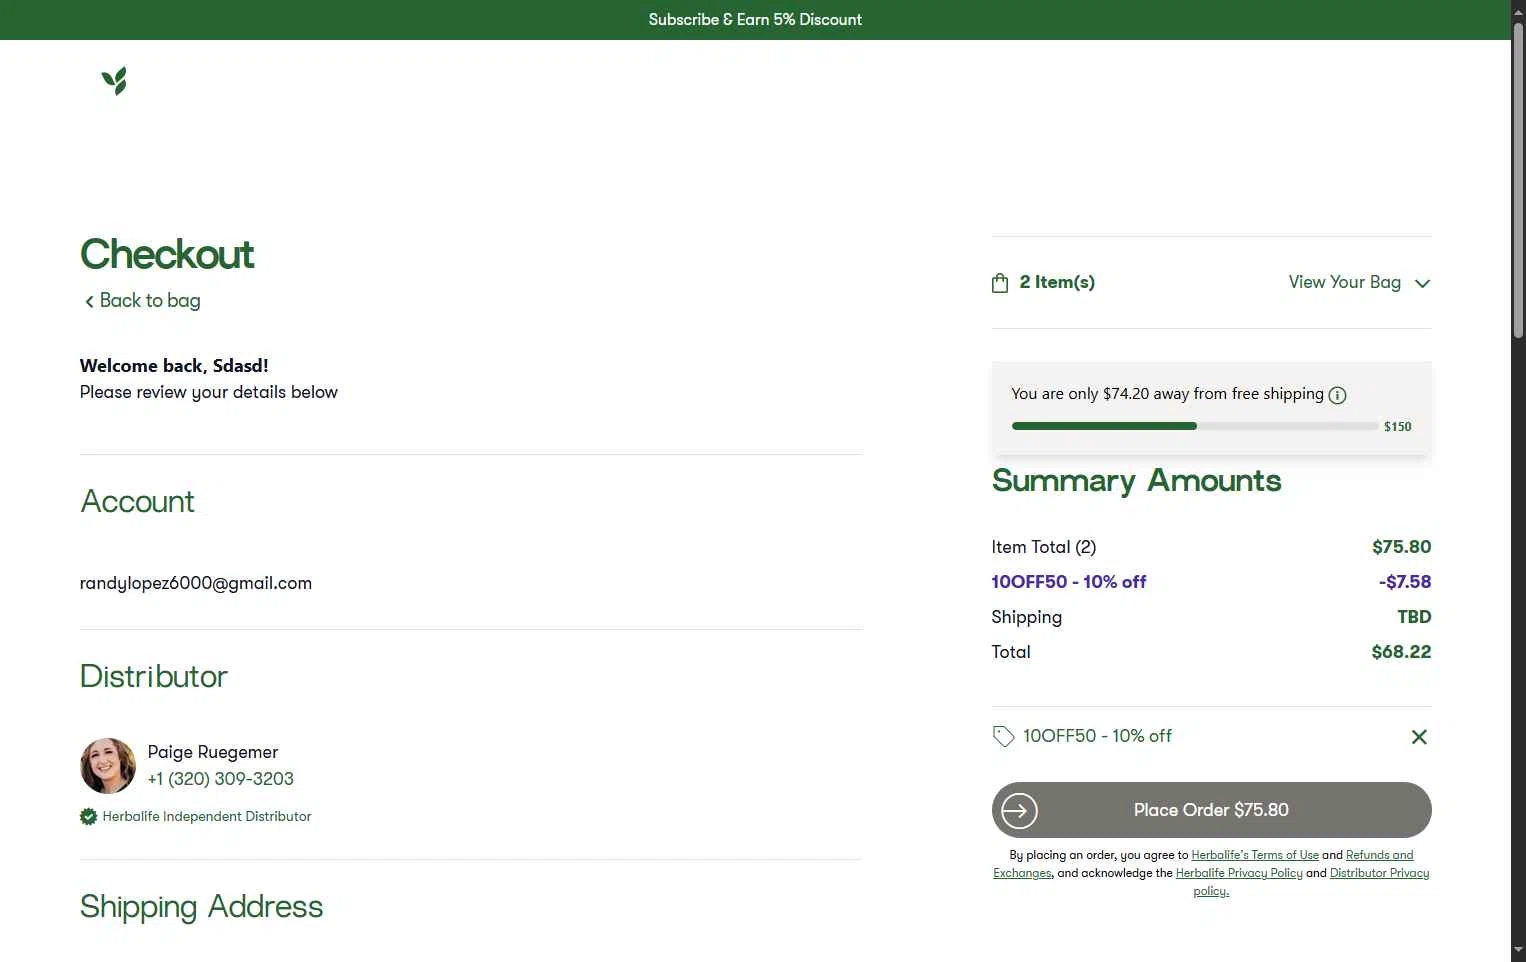This screenshot has width=1526, height=962.
Task: Click the Welcome back, Sdasd! text
Action: 174,366
